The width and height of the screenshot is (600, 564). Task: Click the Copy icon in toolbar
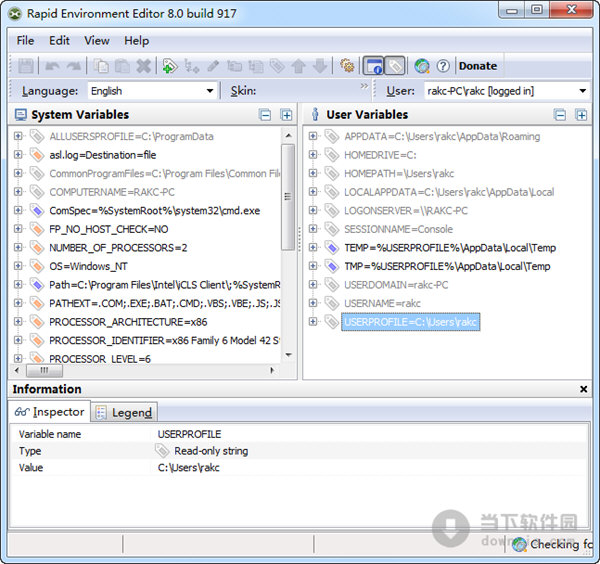pyautogui.click(x=101, y=66)
